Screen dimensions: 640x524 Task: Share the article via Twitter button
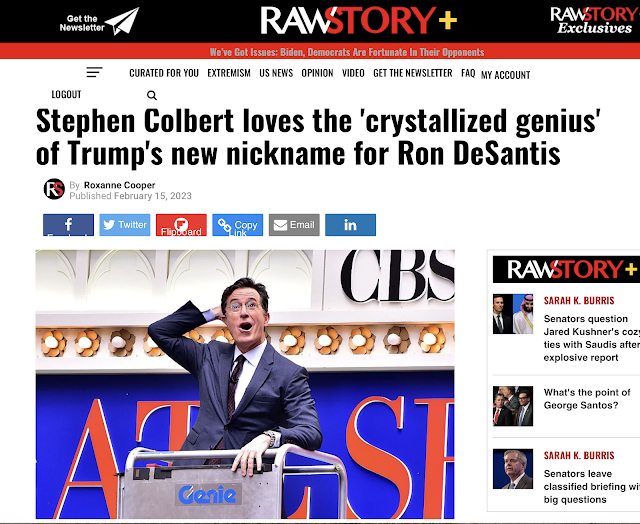point(125,225)
